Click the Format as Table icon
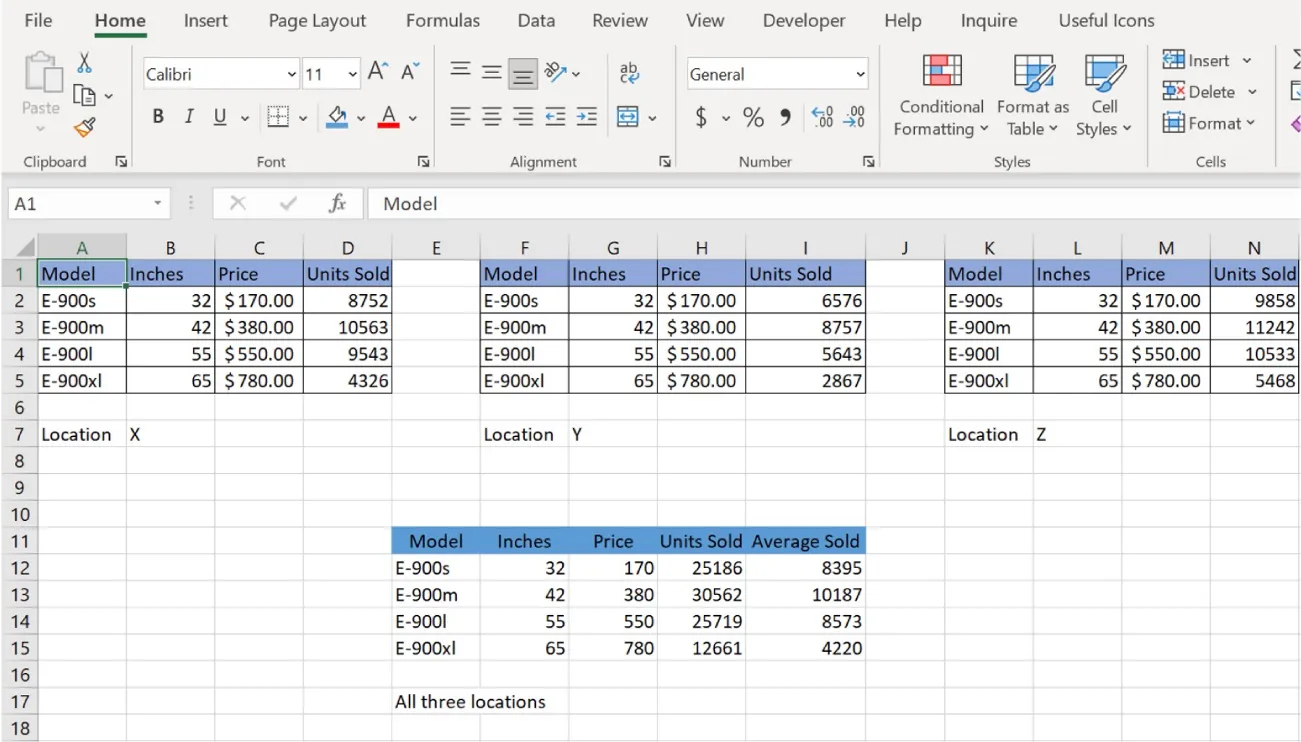 1032,95
